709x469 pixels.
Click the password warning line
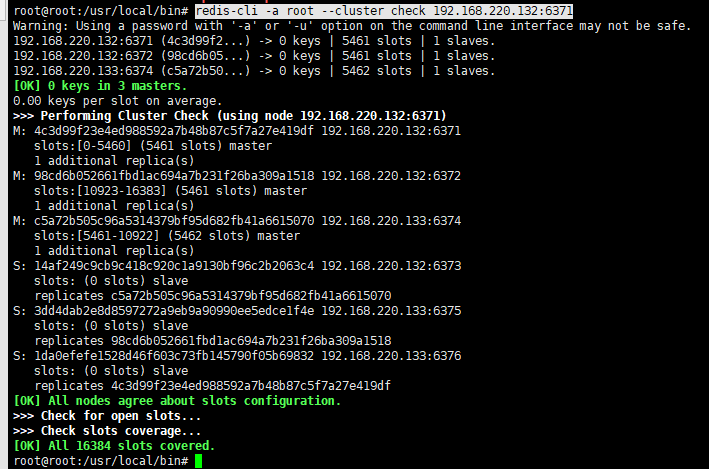pos(352,26)
